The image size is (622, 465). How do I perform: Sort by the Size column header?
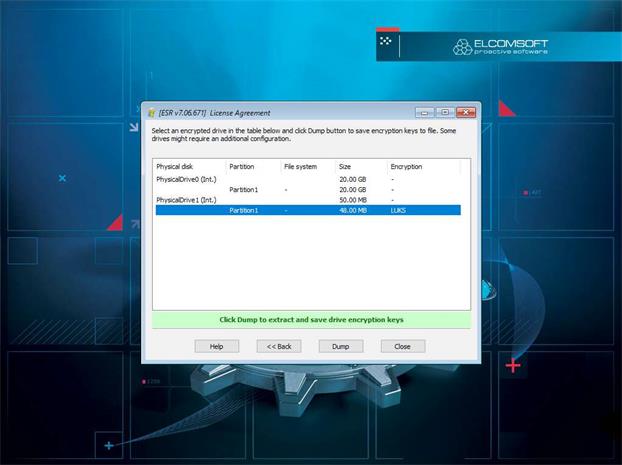(x=360, y=167)
